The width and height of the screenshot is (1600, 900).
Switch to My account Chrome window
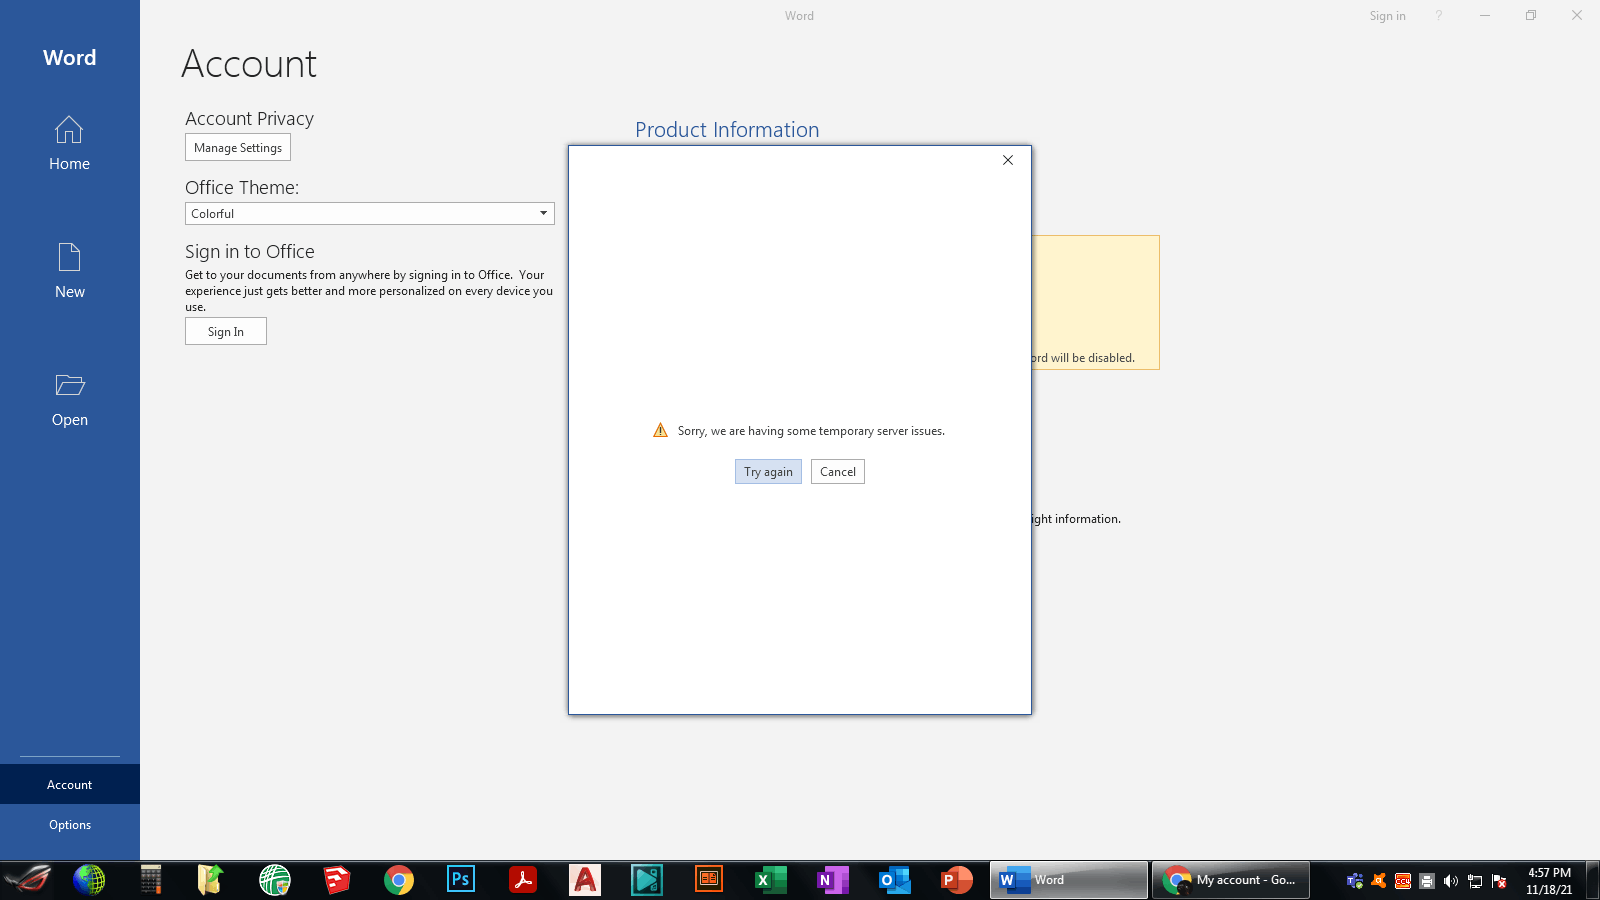(1231, 880)
